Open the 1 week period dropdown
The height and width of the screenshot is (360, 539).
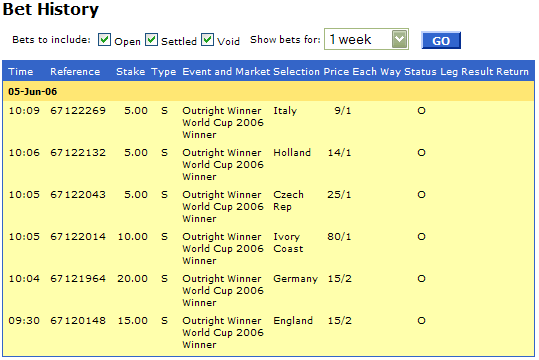(366, 39)
